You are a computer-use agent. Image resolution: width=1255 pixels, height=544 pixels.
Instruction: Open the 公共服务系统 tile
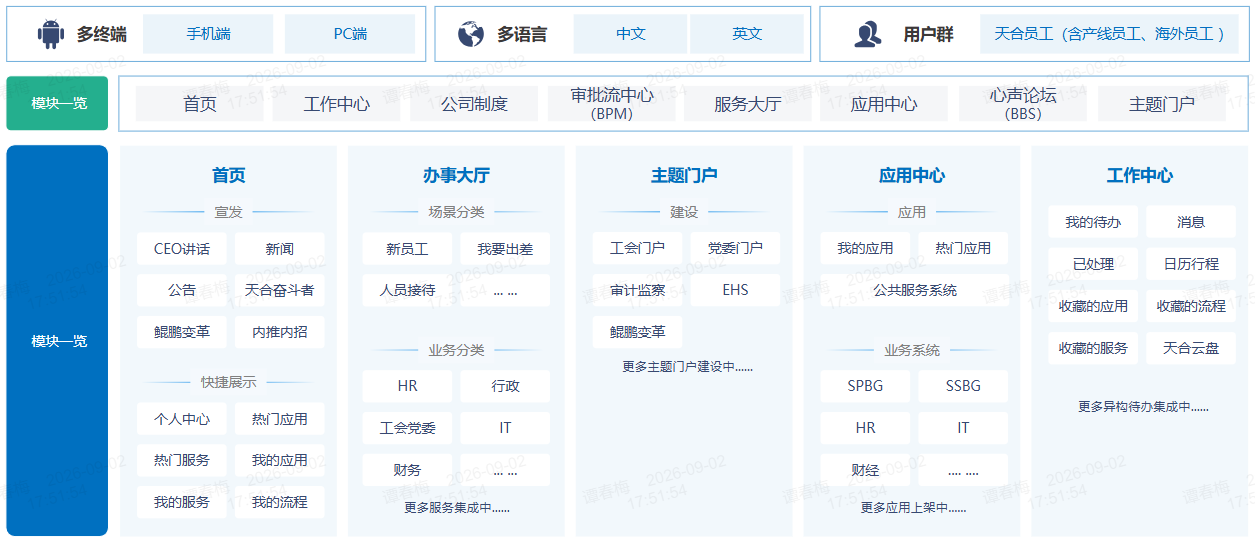(x=914, y=290)
